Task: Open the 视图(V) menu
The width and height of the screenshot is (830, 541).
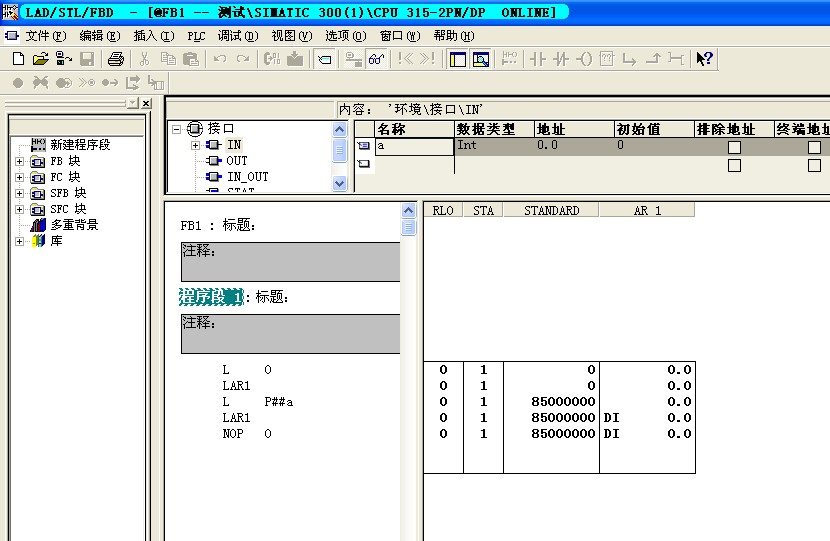Action: [x=292, y=35]
